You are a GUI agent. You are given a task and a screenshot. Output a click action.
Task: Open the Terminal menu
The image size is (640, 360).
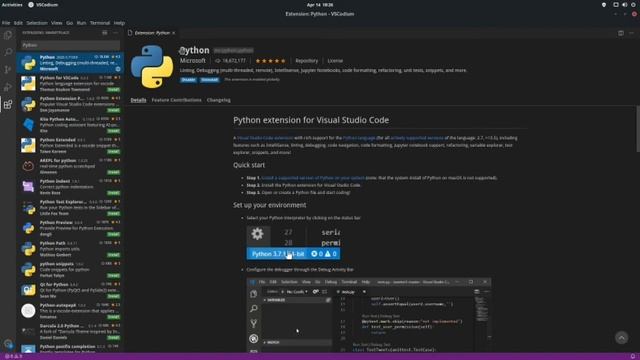[x=100, y=23]
